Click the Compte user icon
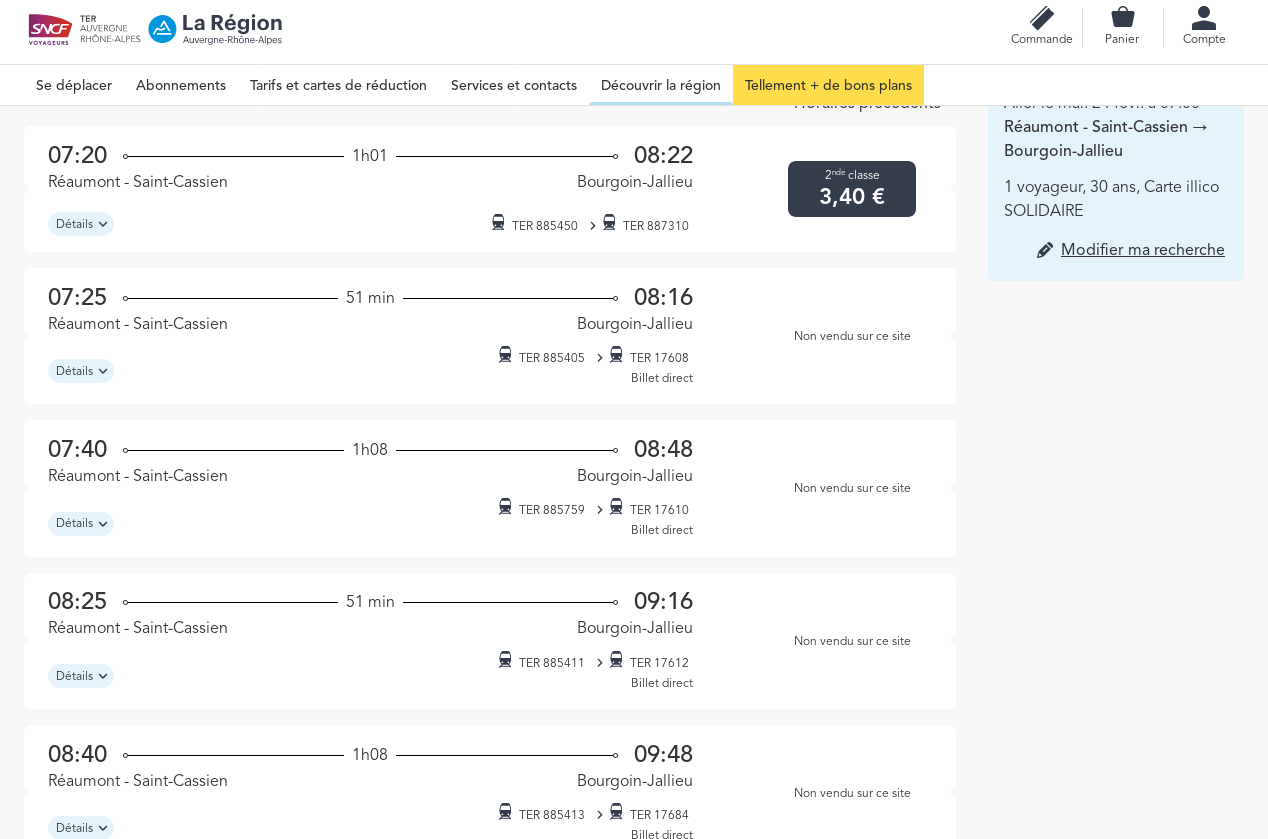 (1204, 19)
